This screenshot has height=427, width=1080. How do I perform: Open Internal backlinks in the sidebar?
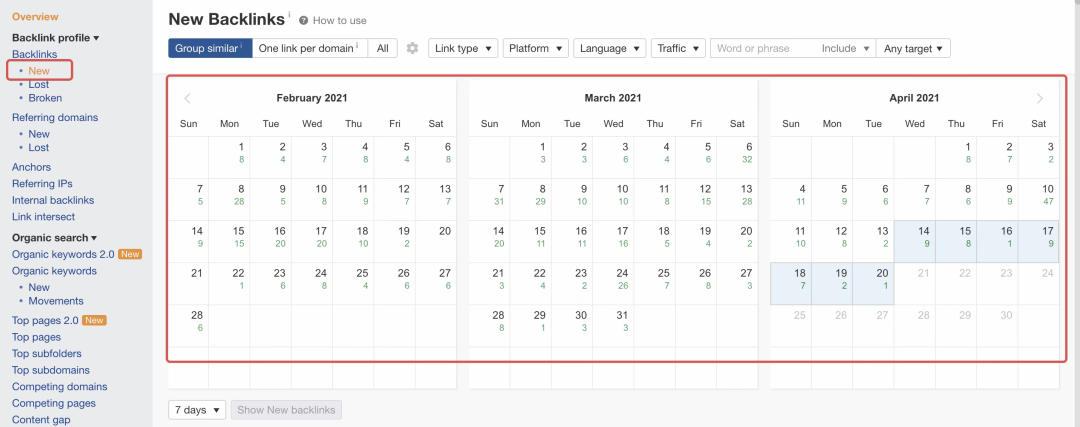[53, 200]
